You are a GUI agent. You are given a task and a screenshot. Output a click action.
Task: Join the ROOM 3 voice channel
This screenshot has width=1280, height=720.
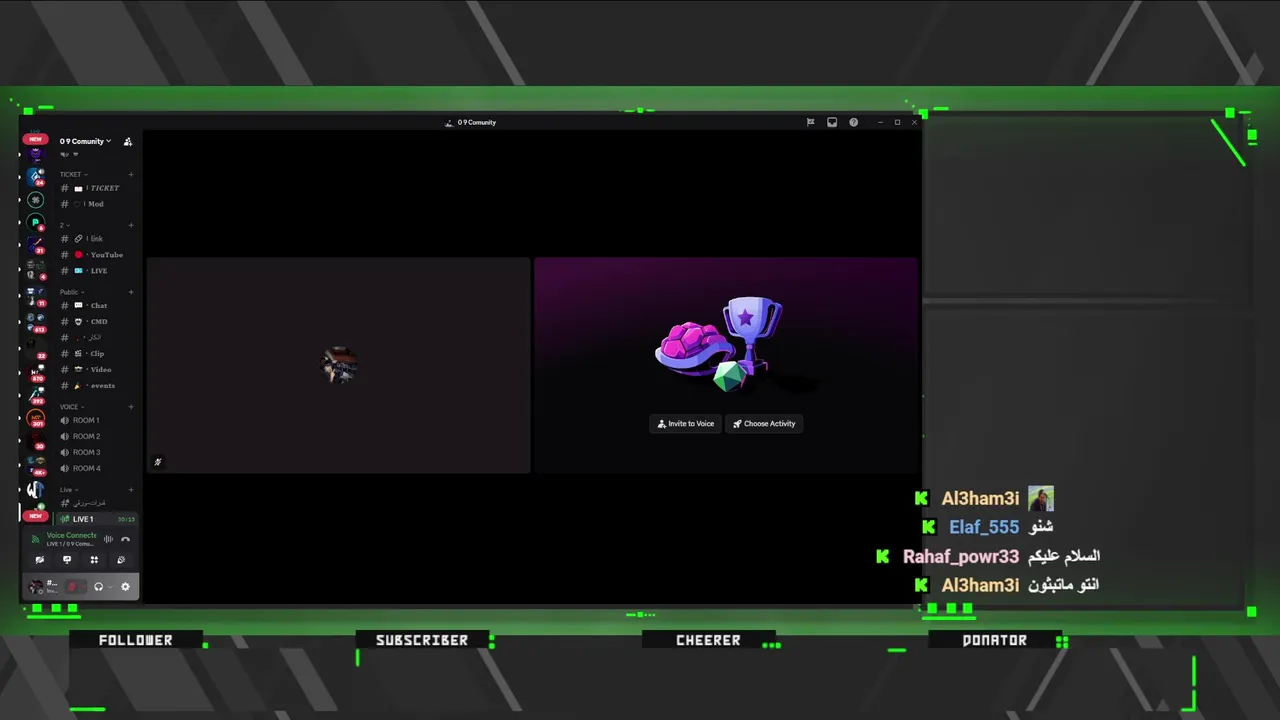pos(96,453)
